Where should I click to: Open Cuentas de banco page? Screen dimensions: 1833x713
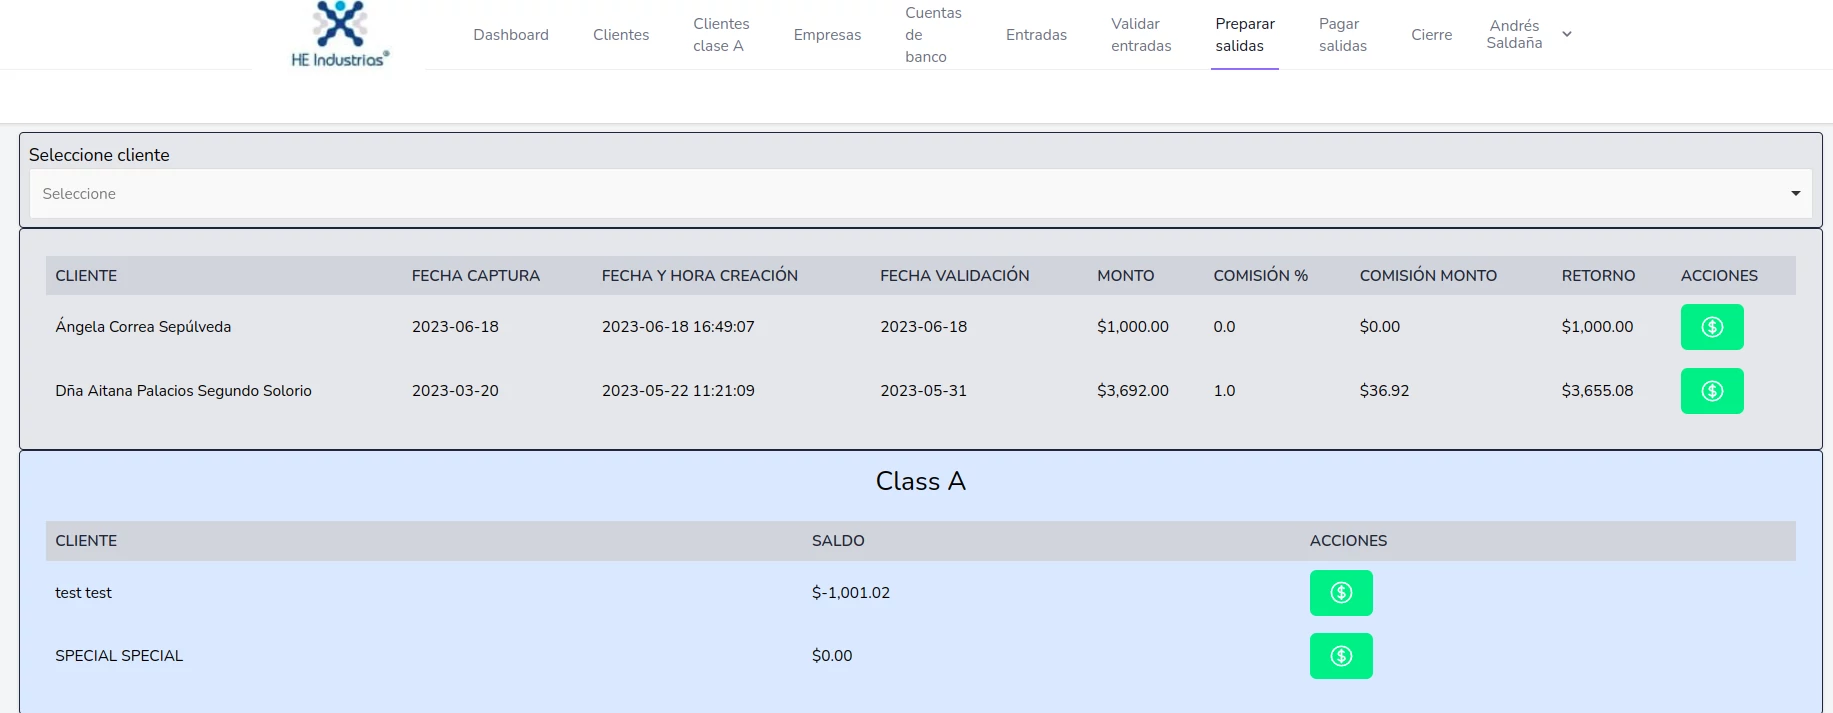coord(933,35)
